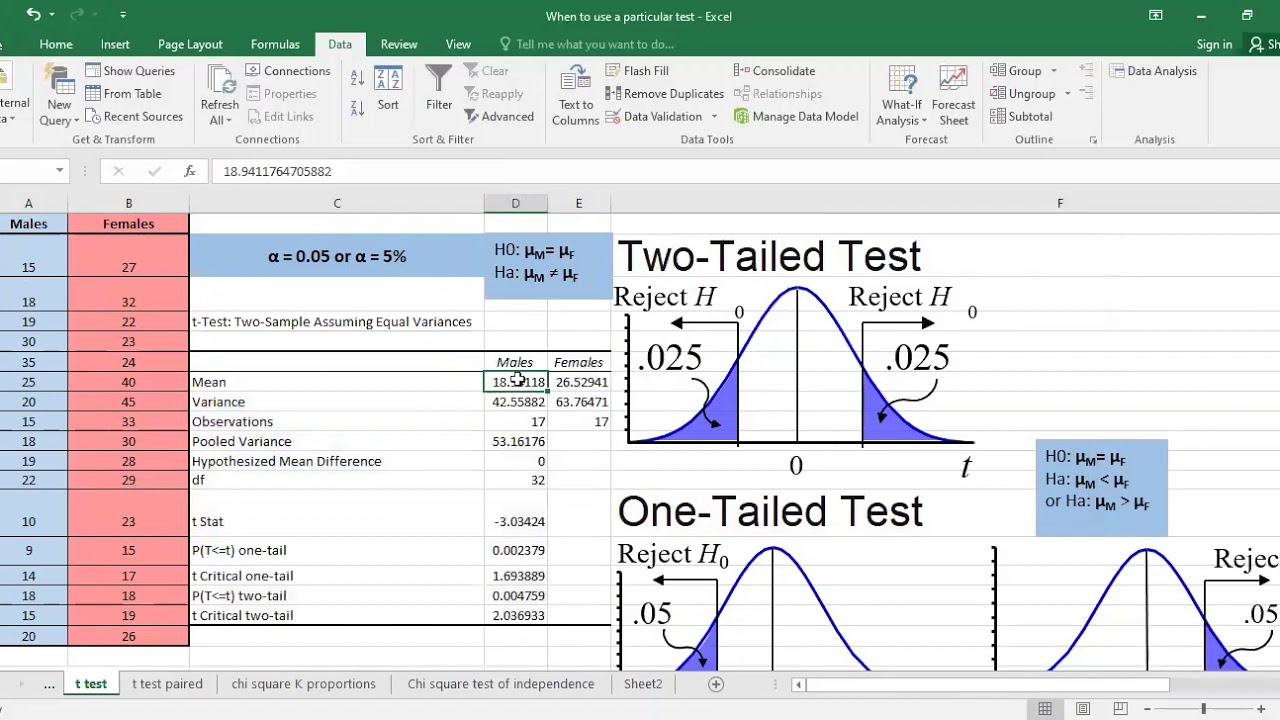Switch to the chi square K proportions sheet
This screenshot has height=720, width=1280.
tap(304, 684)
